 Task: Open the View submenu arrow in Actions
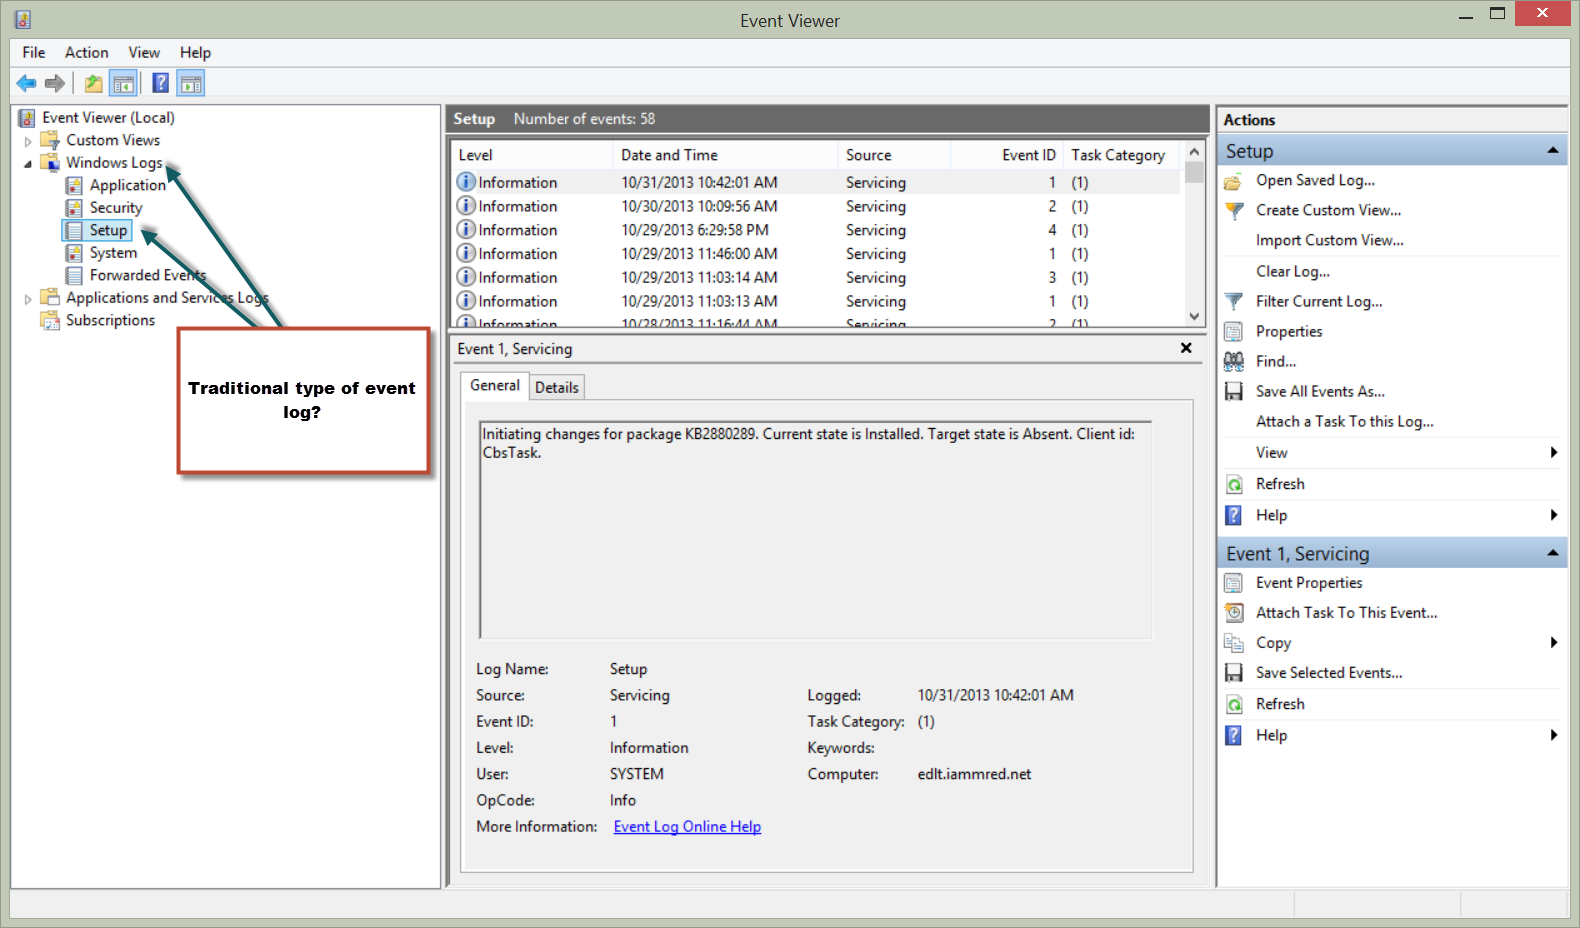[x=1554, y=453]
